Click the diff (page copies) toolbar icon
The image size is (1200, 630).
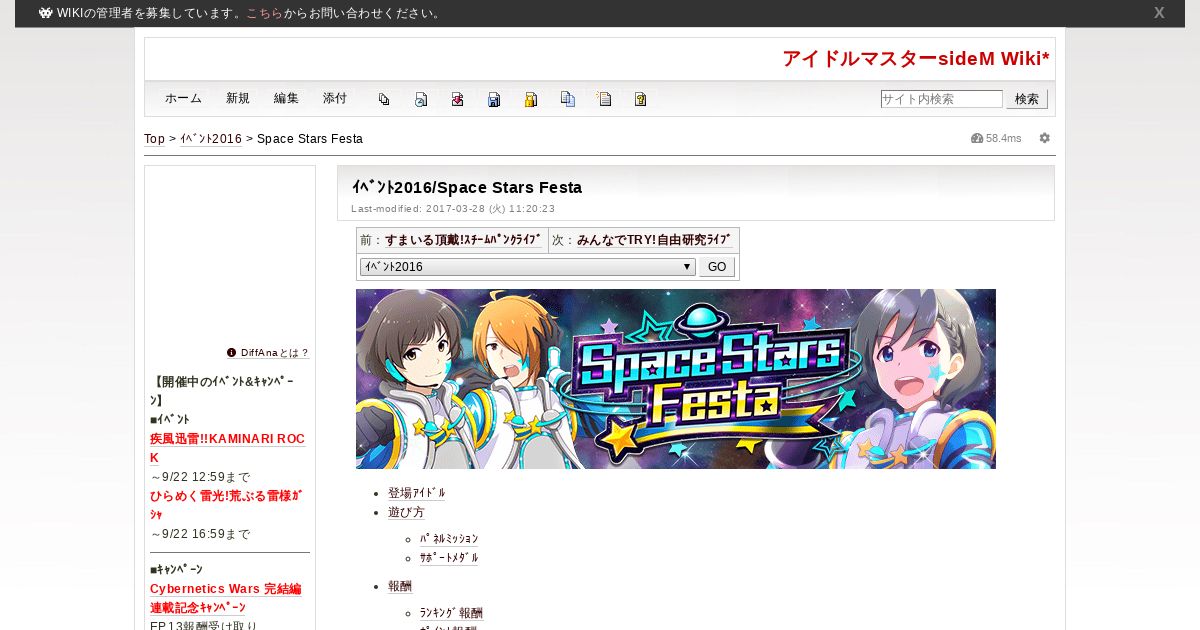(384, 99)
